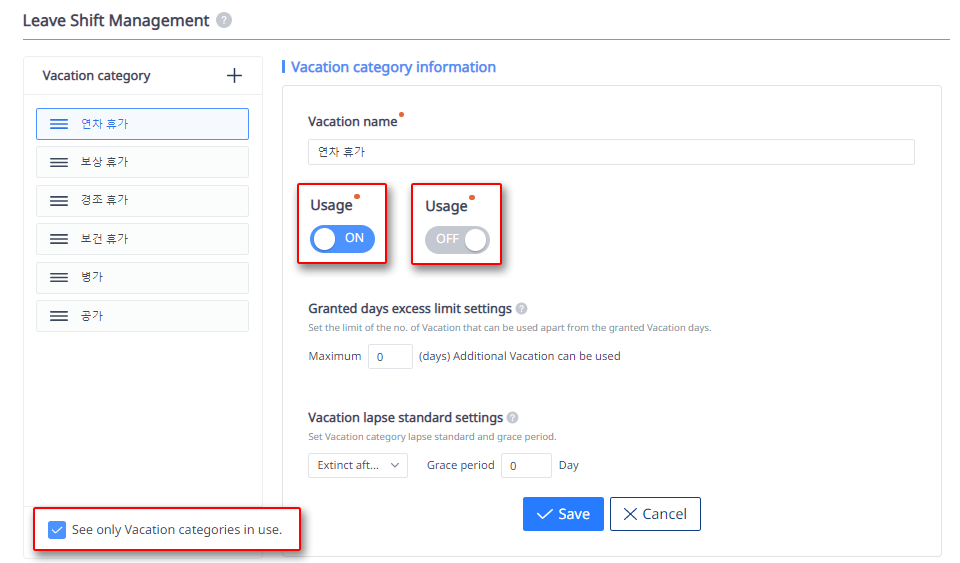Select the 보건 휴가 vacation category
The width and height of the screenshot is (960, 563).
click(142, 239)
